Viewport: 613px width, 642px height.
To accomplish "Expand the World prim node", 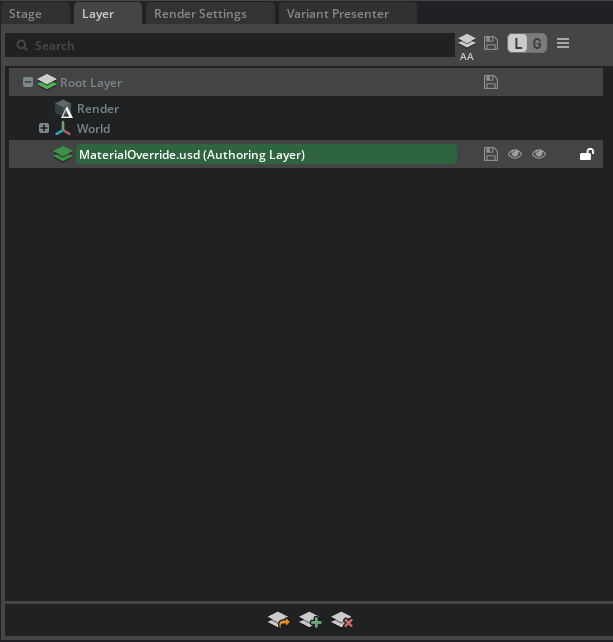I will [x=44, y=128].
